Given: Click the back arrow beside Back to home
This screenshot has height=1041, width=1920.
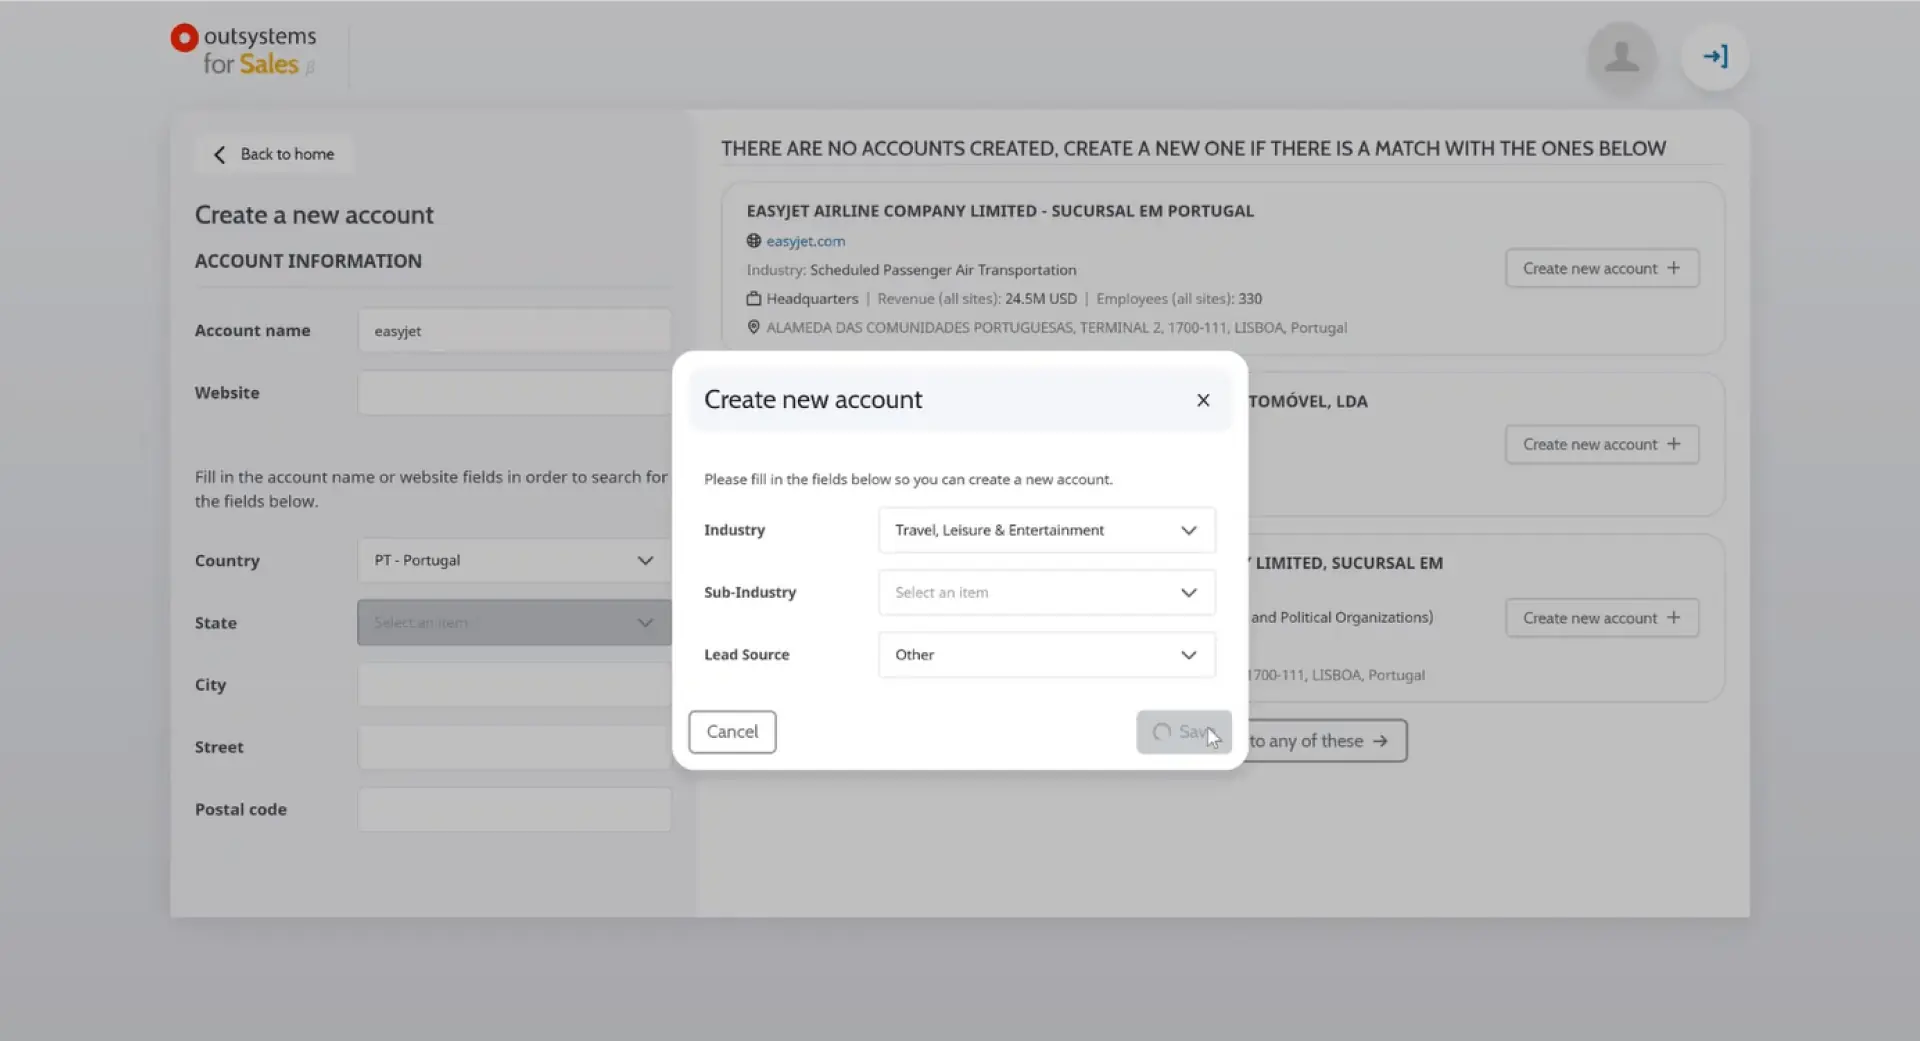Looking at the screenshot, I should (218, 154).
